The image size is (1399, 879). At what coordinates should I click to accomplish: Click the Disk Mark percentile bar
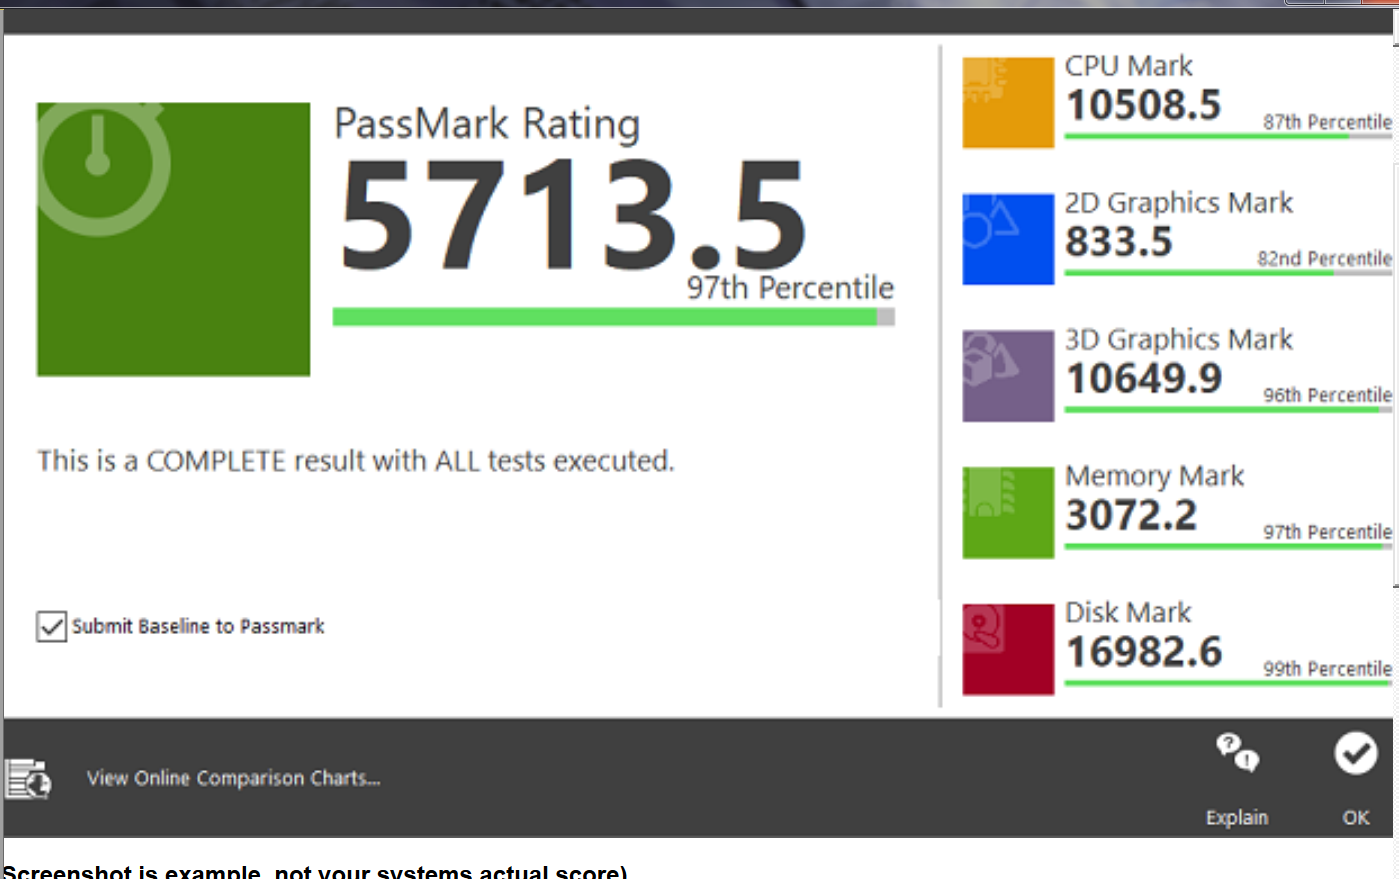pos(1228,683)
